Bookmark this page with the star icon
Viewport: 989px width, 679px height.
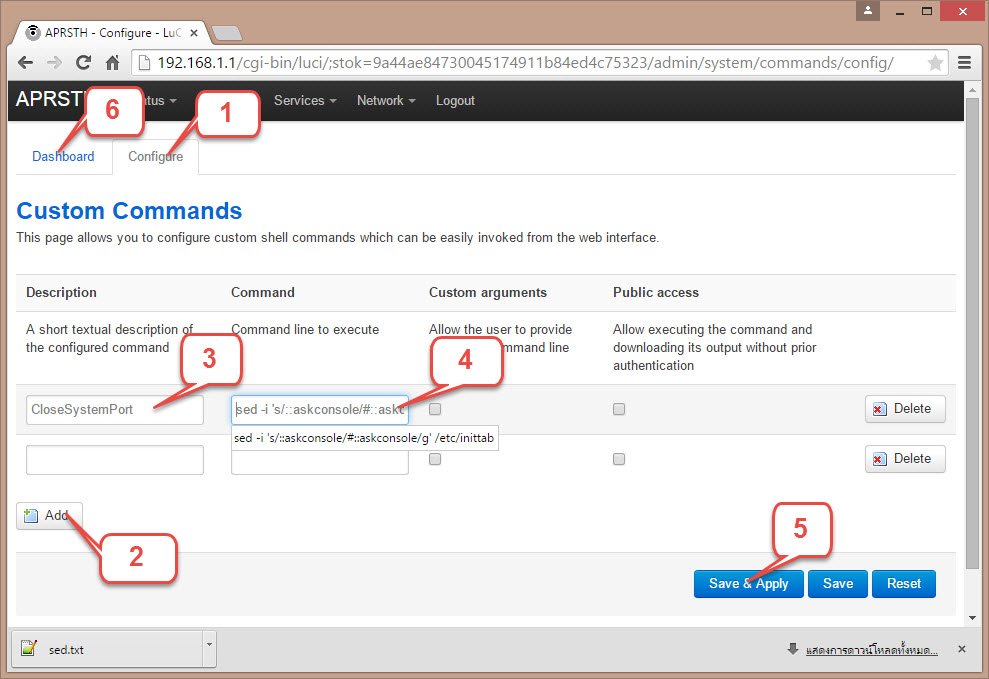(x=935, y=62)
